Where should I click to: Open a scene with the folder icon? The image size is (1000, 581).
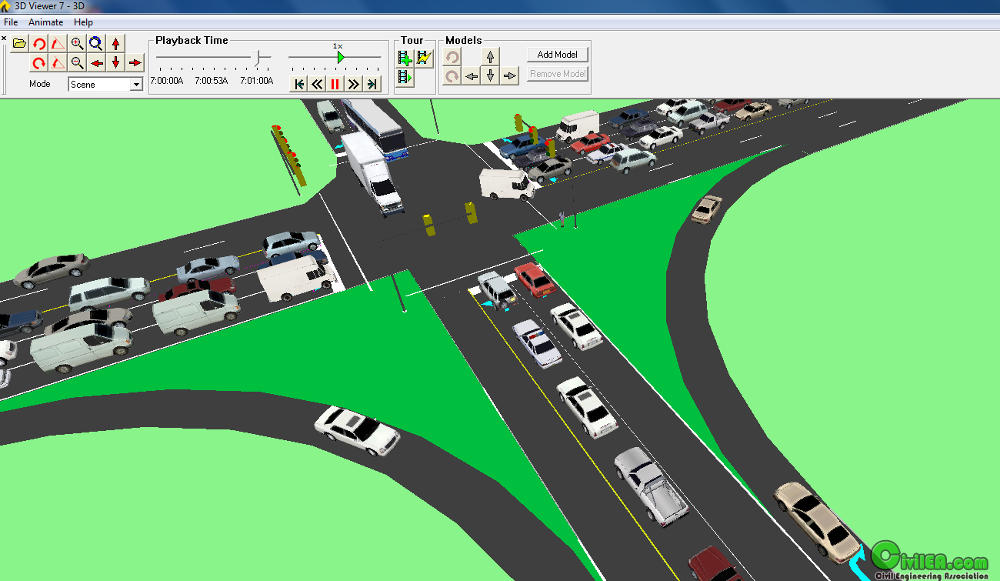point(18,43)
